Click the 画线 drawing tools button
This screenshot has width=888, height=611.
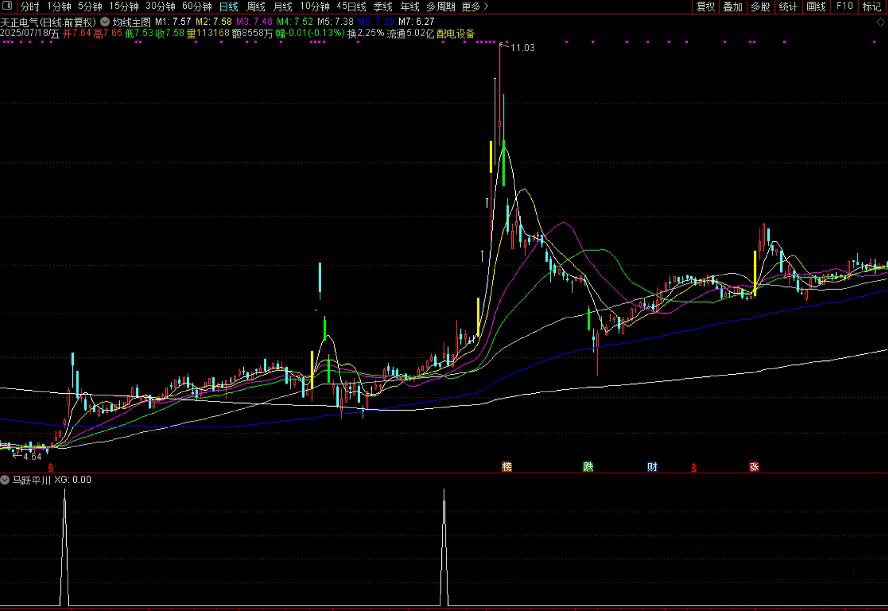tap(816, 7)
